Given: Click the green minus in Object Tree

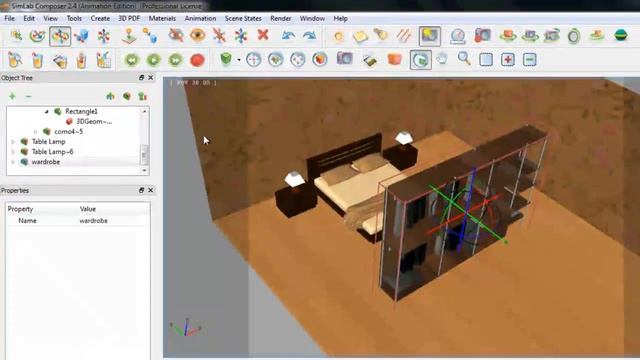Looking at the screenshot, I should pyautogui.click(x=28, y=96).
